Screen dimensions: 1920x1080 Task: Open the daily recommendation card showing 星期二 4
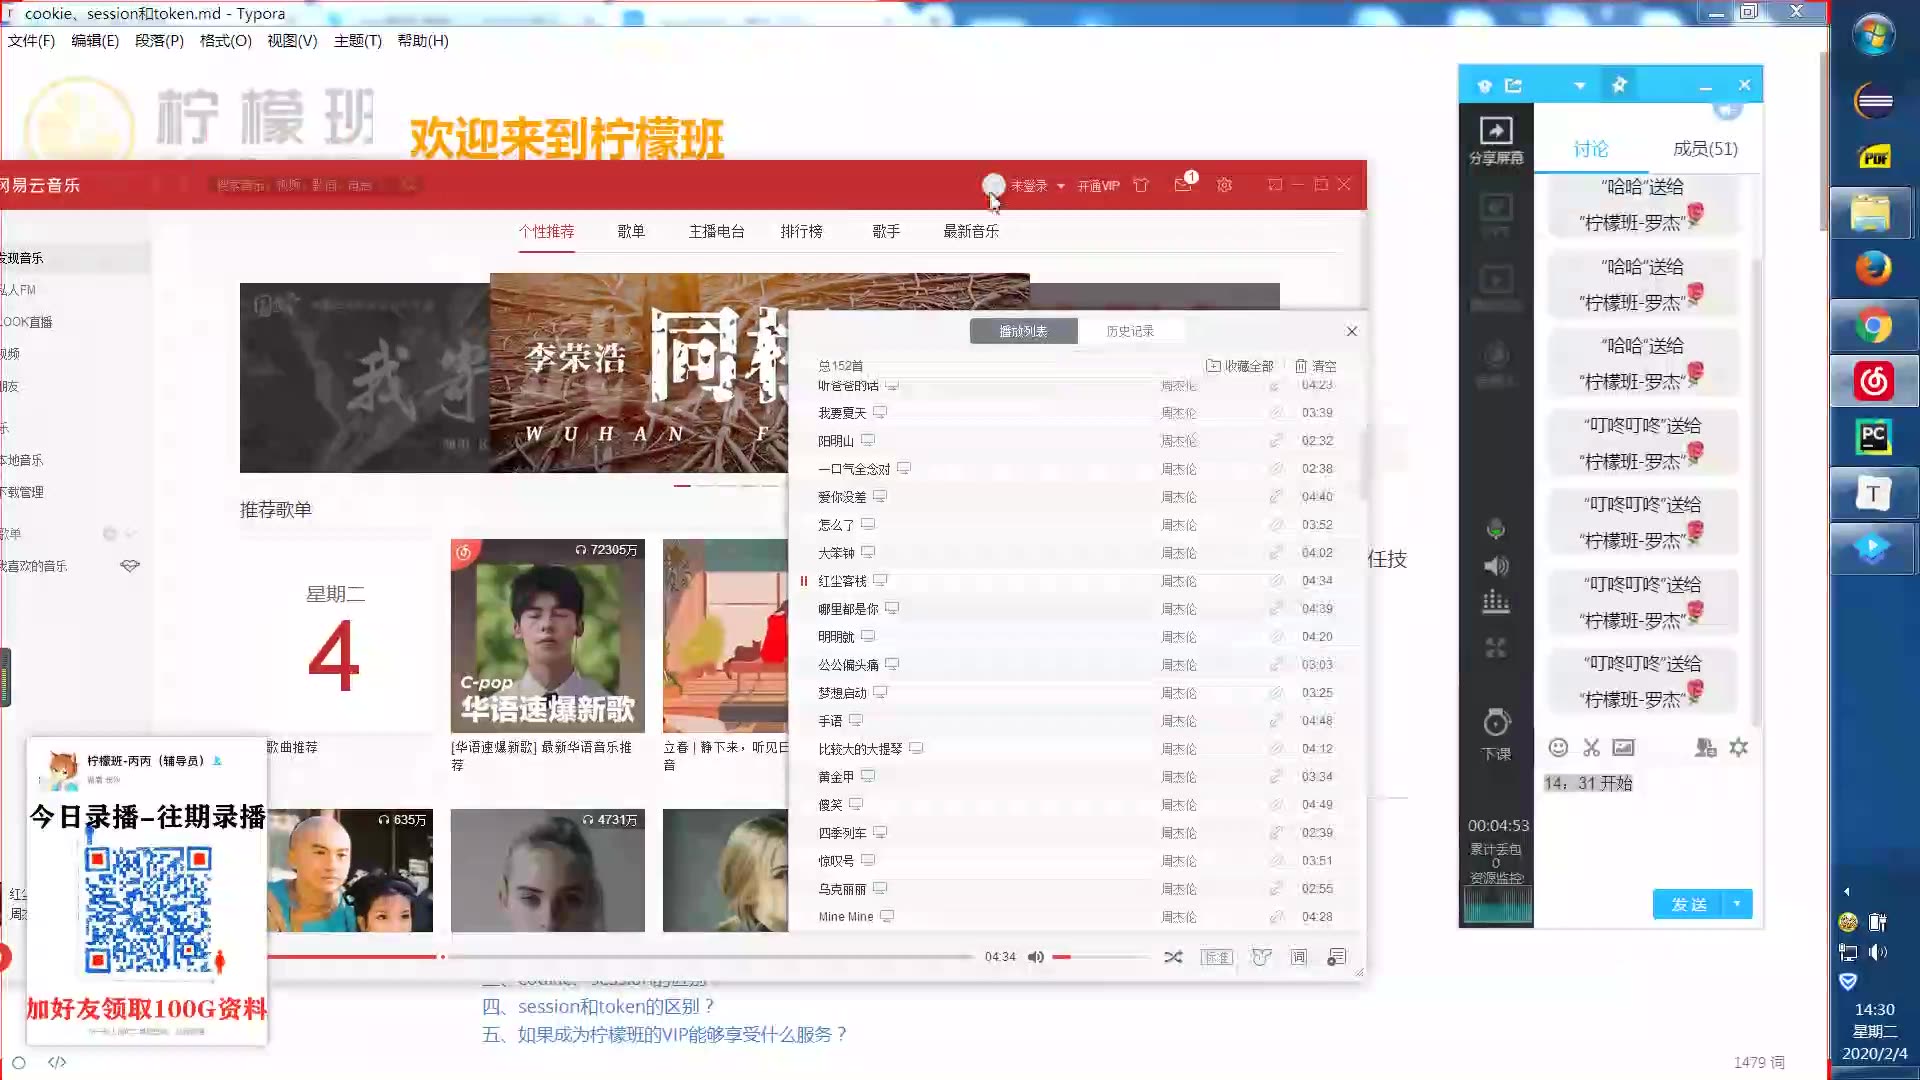coord(335,636)
